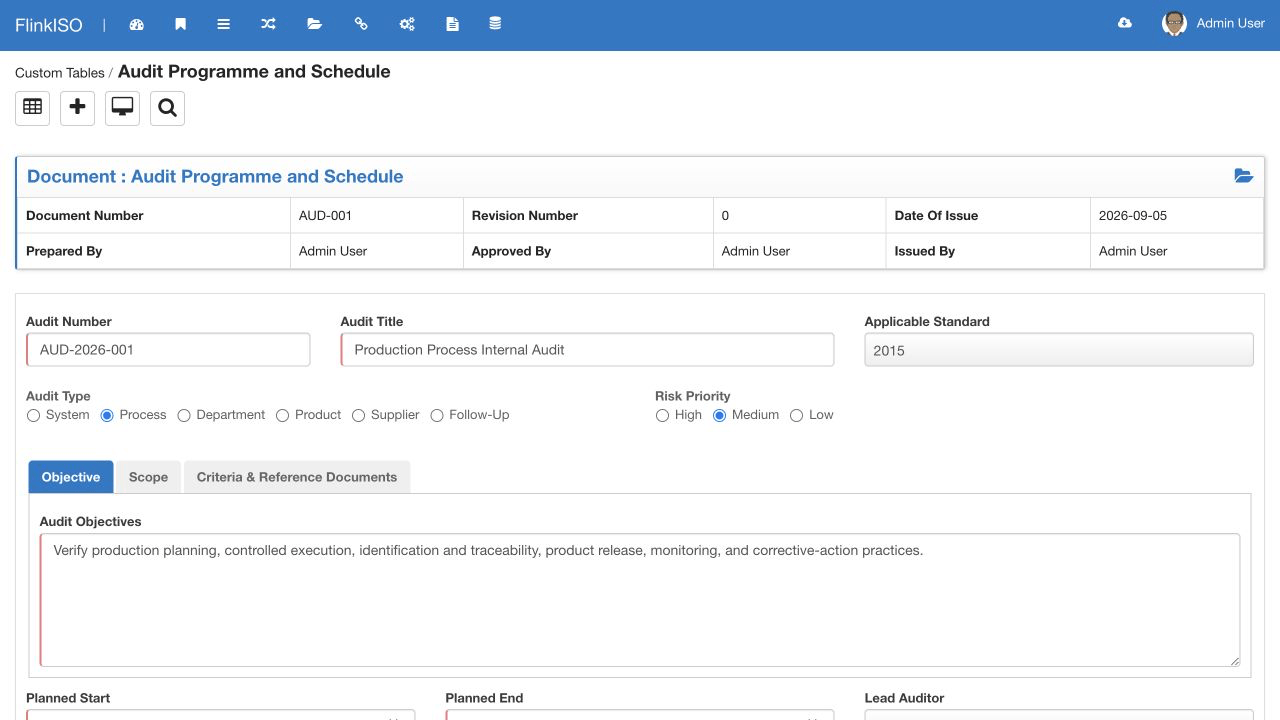Set risk priority to Low

(796, 415)
